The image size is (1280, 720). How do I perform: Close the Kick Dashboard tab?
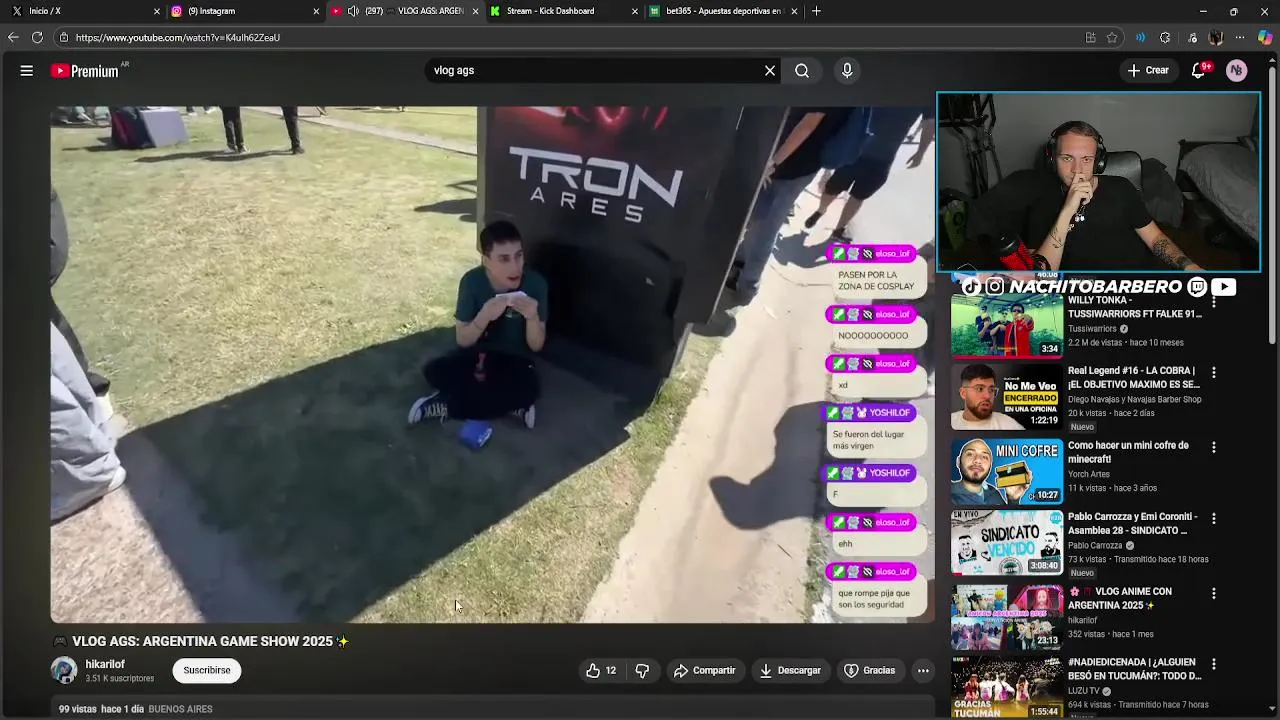tap(635, 11)
